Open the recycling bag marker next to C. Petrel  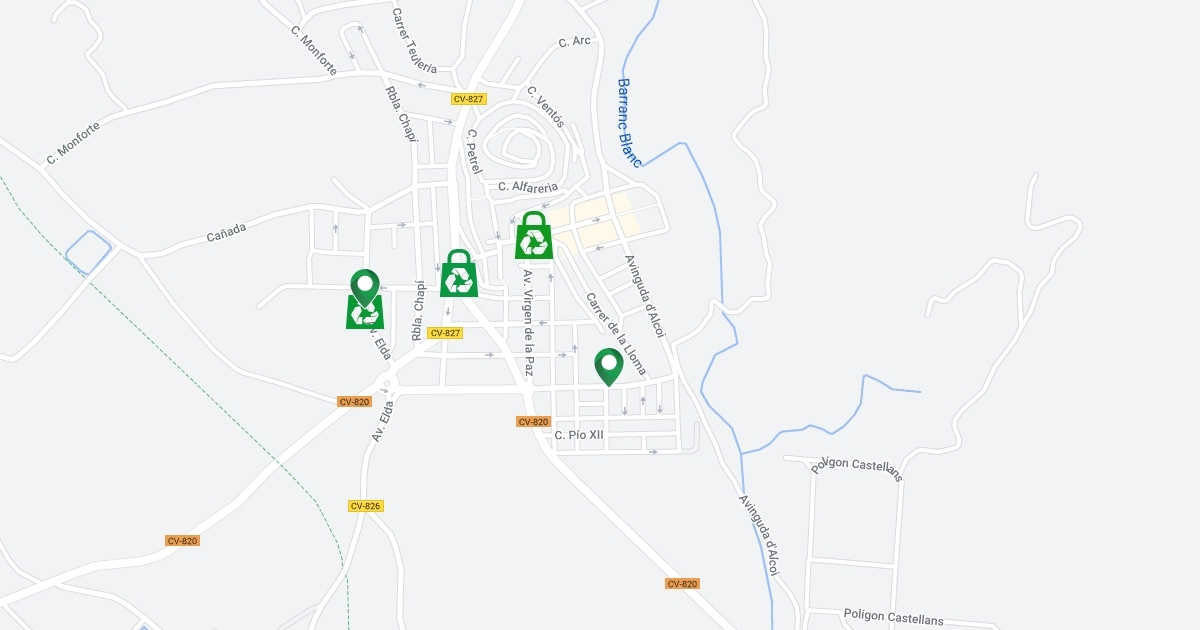coord(459,273)
